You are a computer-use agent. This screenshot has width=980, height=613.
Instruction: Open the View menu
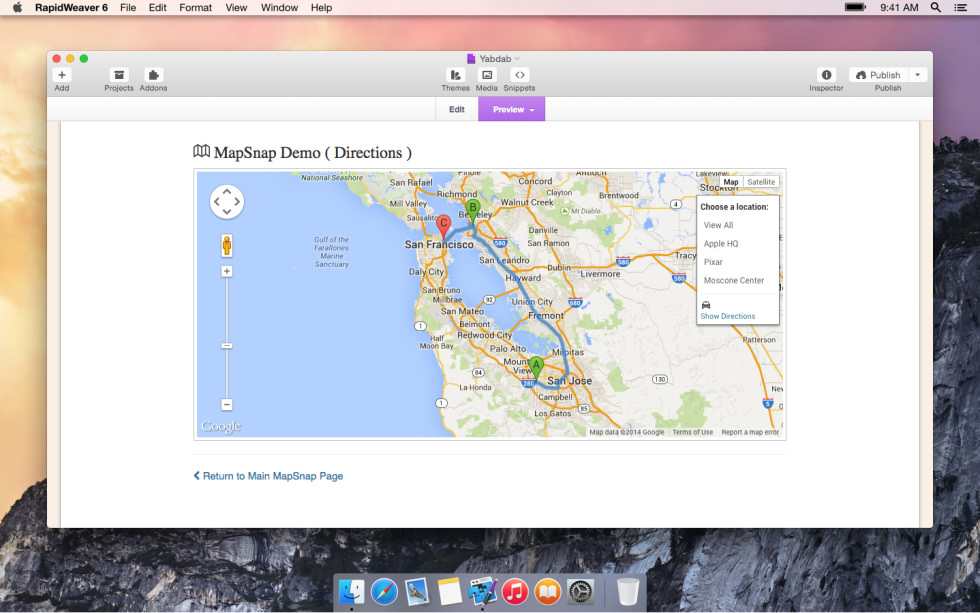pos(236,7)
